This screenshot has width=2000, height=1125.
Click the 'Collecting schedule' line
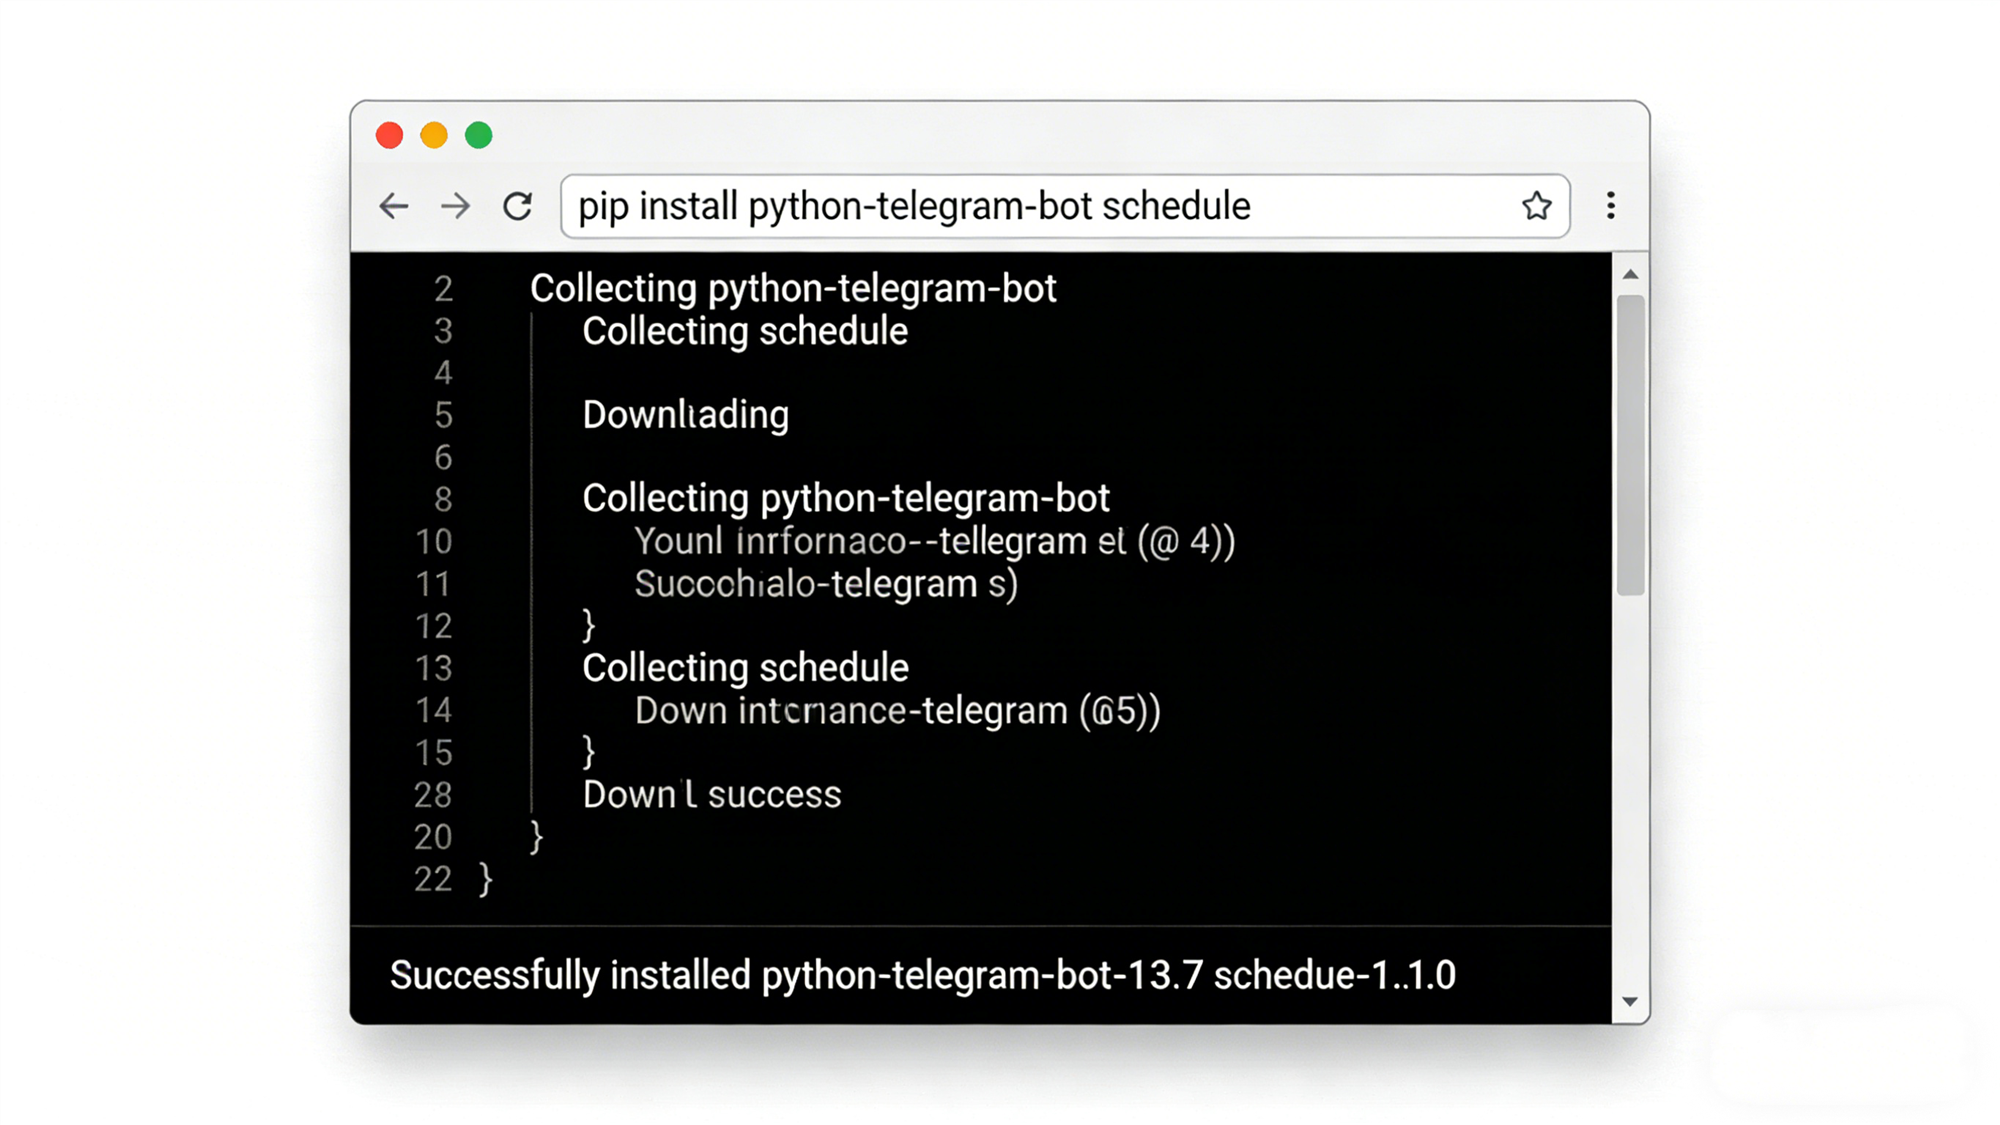[x=744, y=331]
